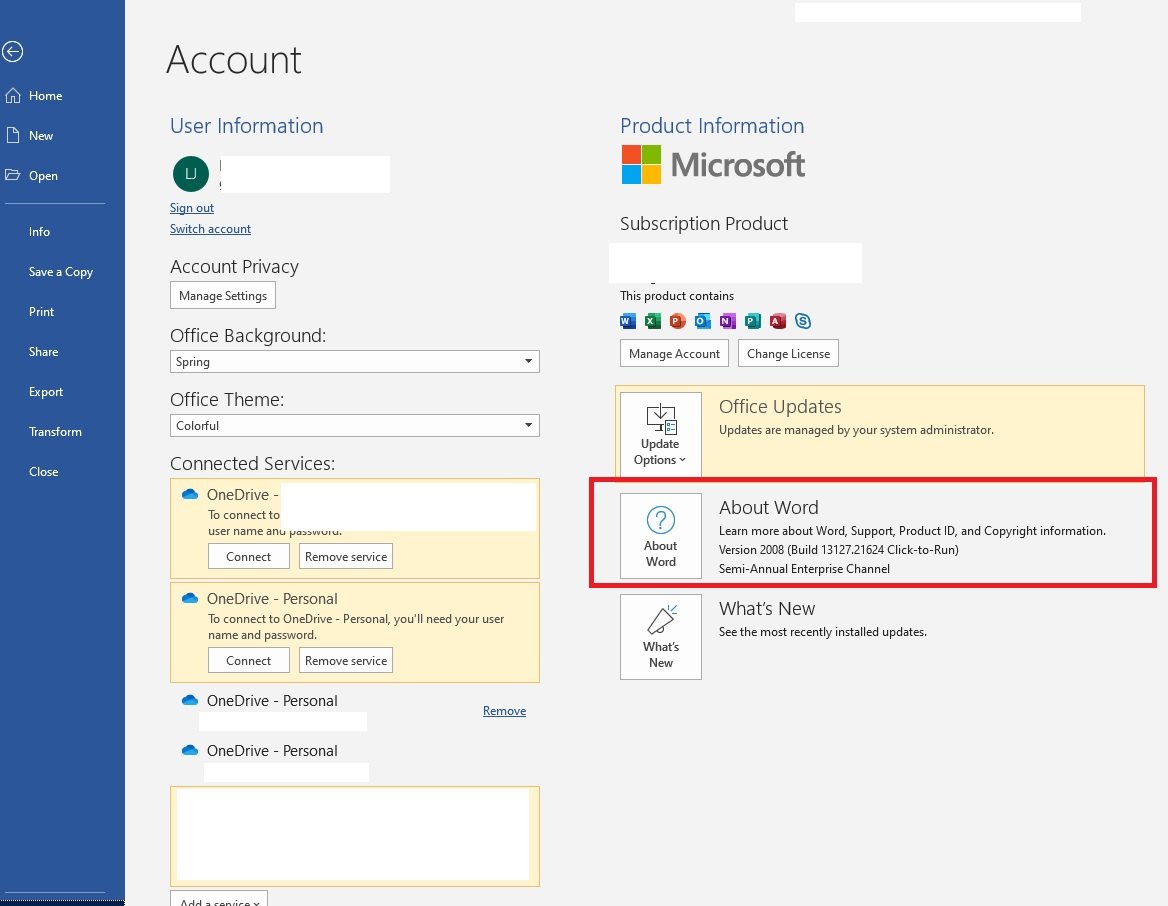Select the Semi-Annual Enterprise Channel text
This screenshot has width=1168, height=906.
804,568
